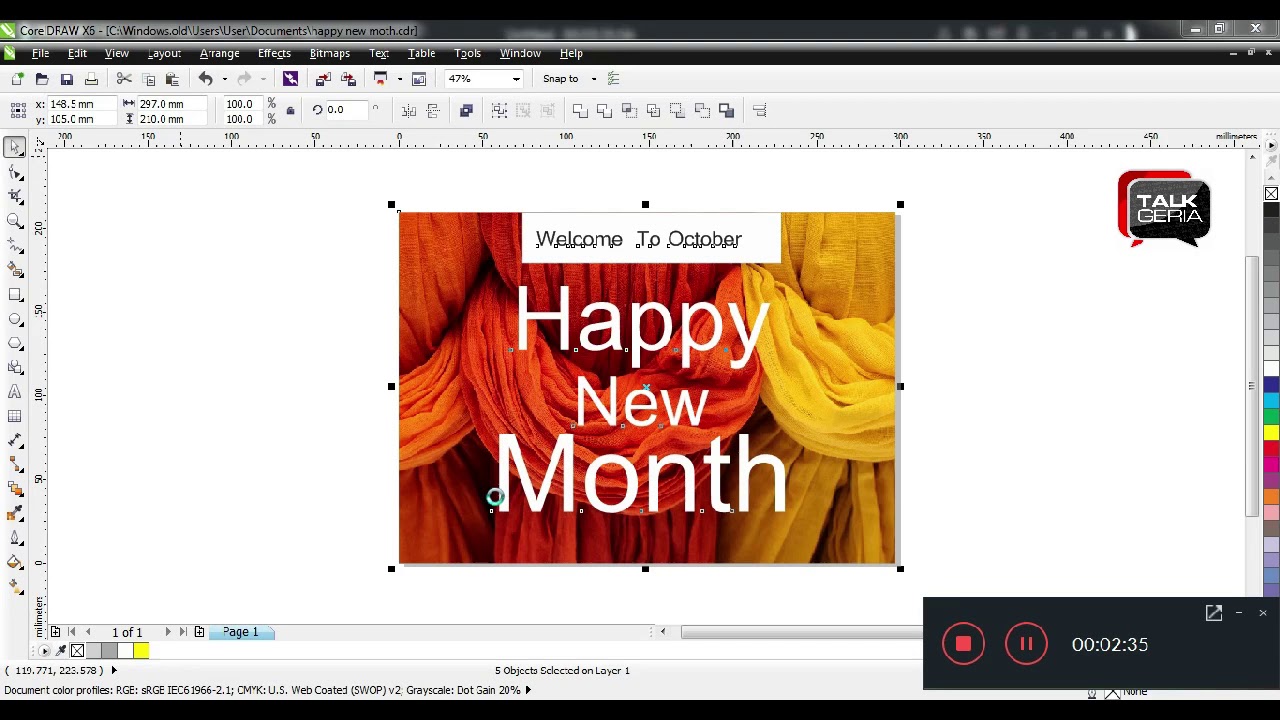Screen dimensions: 1280x720
Task: Select the Blend interactive tool
Action: tap(15, 489)
